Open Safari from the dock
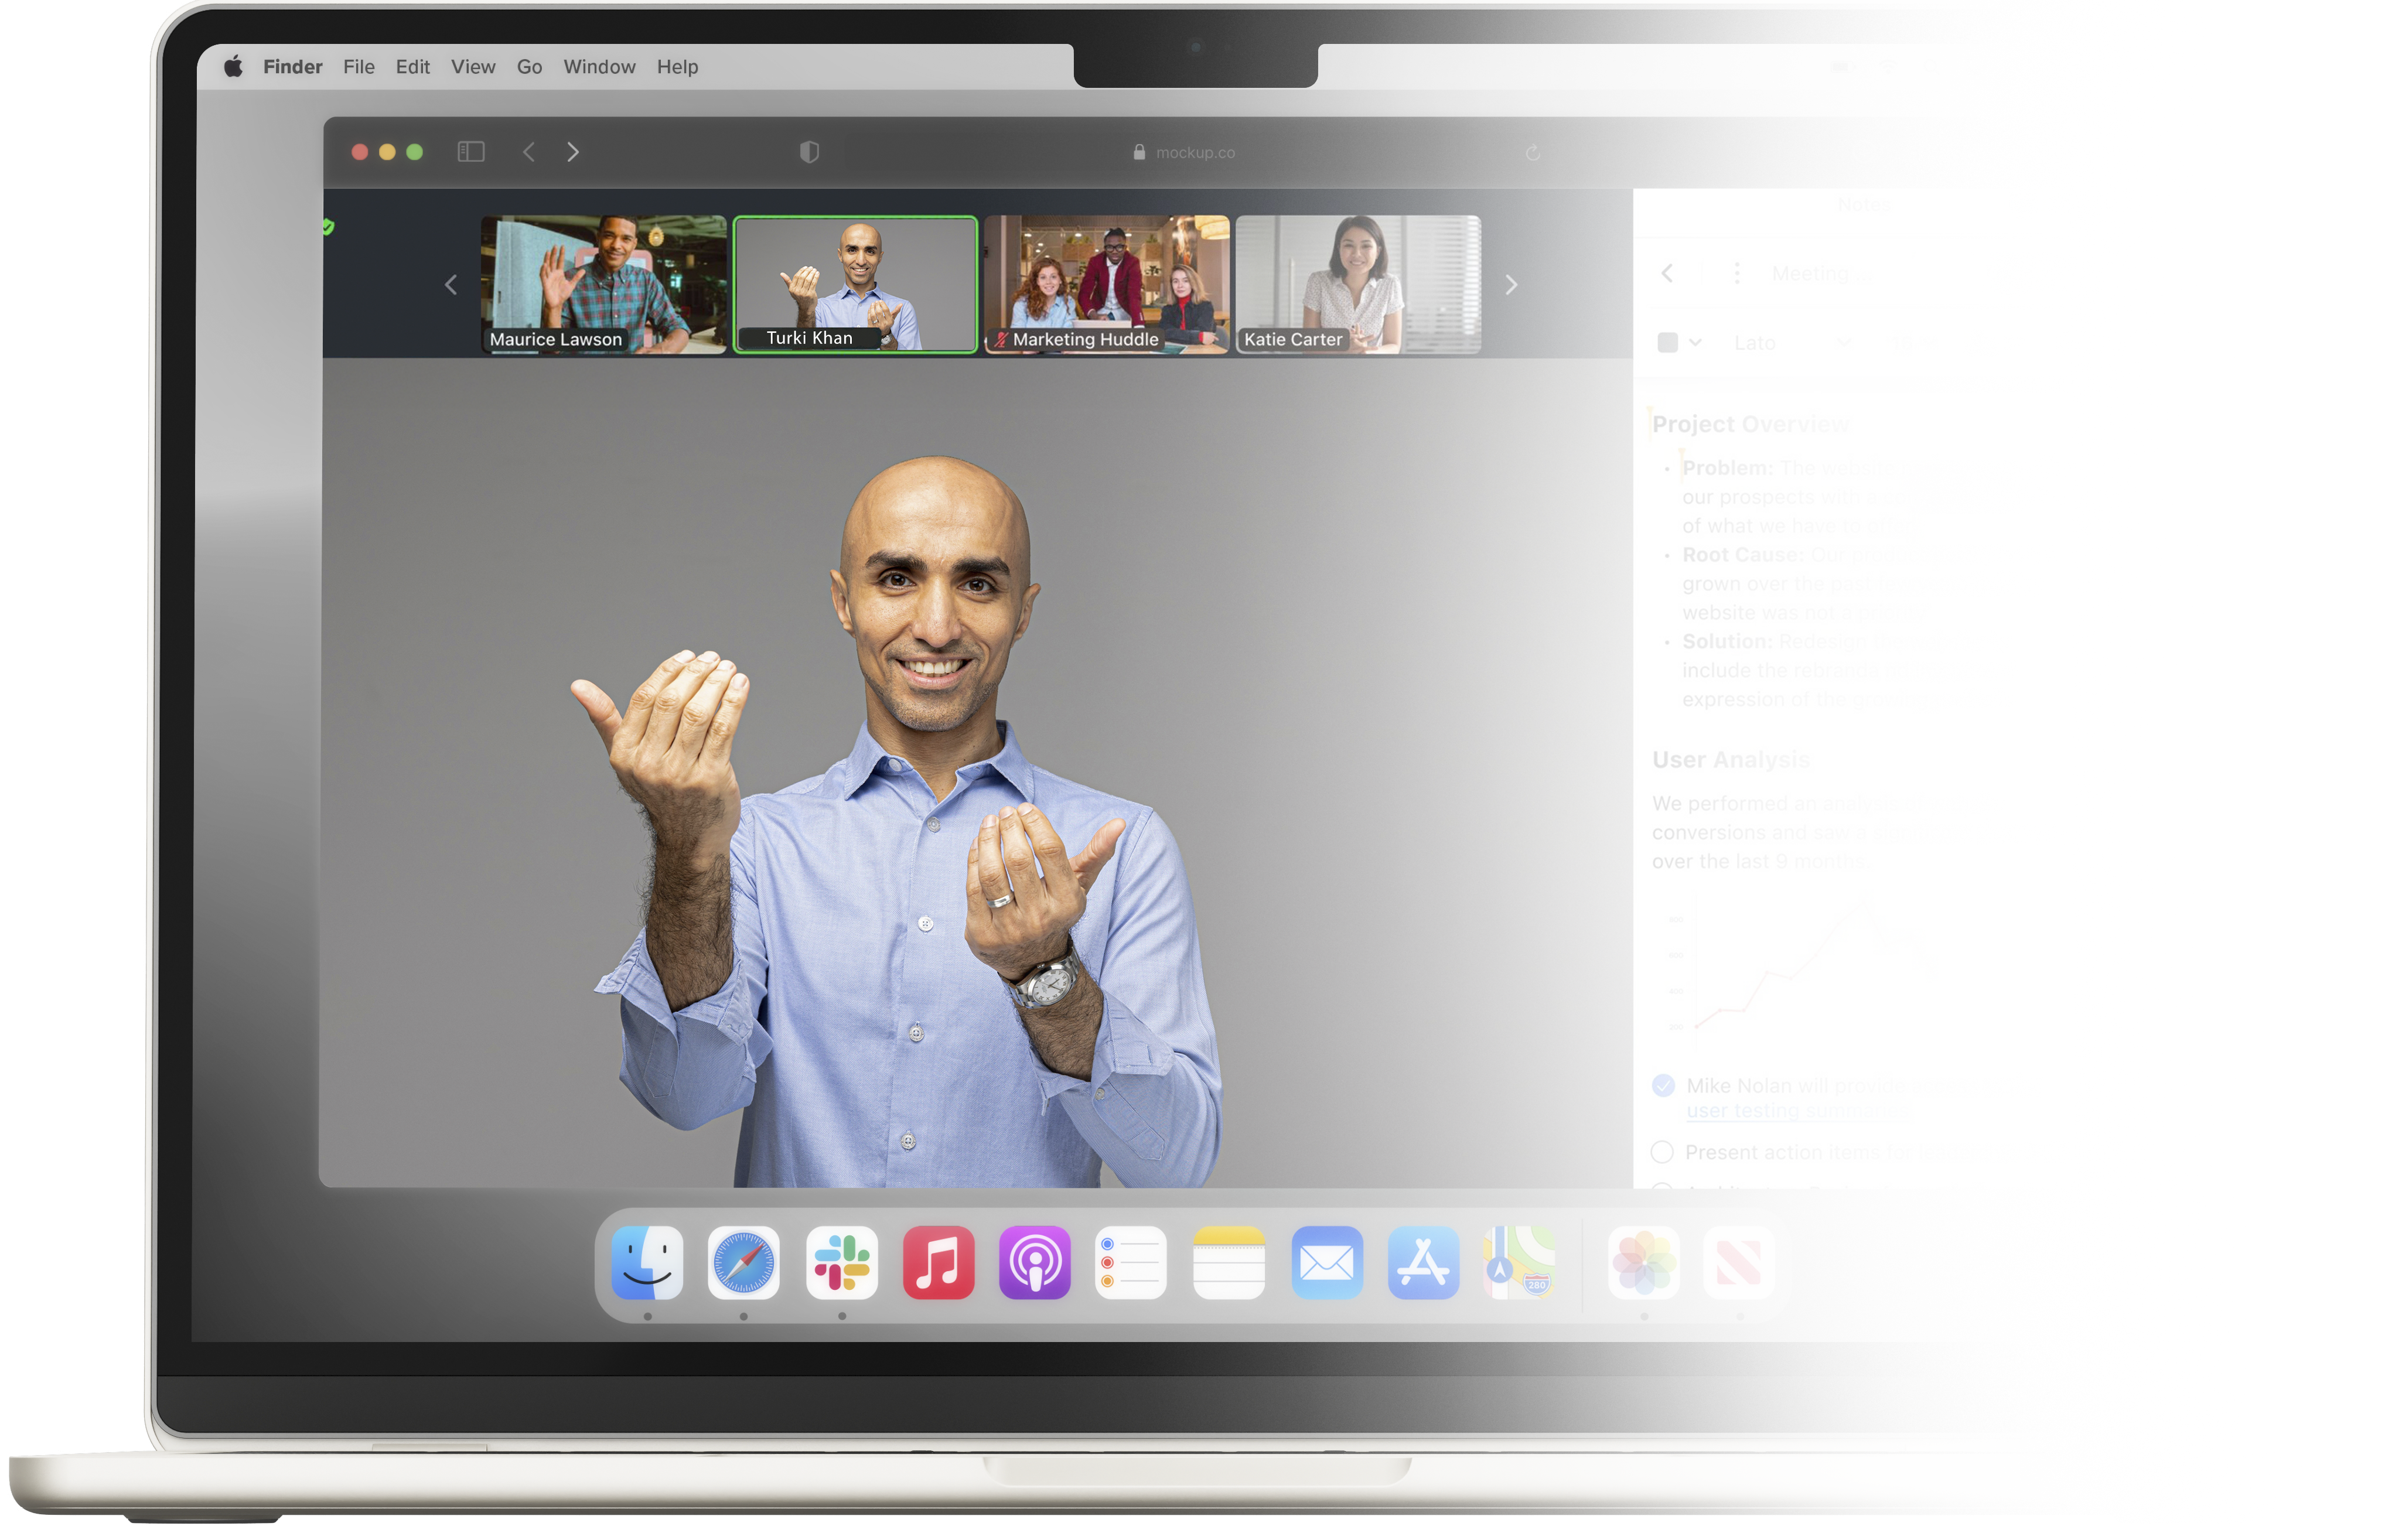The image size is (2402, 1540). click(743, 1263)
